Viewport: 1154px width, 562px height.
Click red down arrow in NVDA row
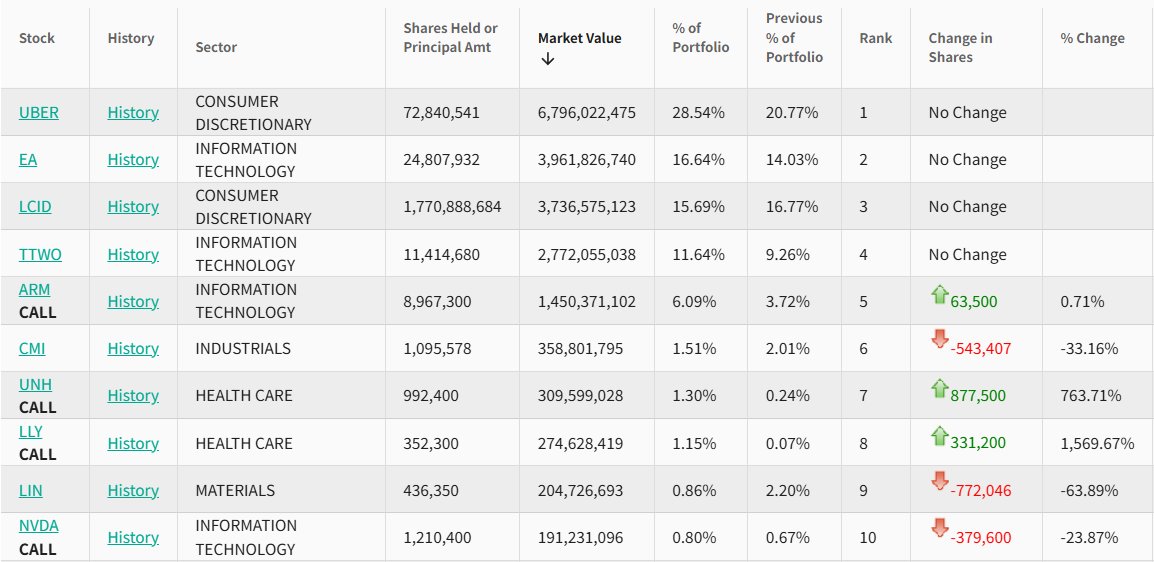click(x=938, y=529)
